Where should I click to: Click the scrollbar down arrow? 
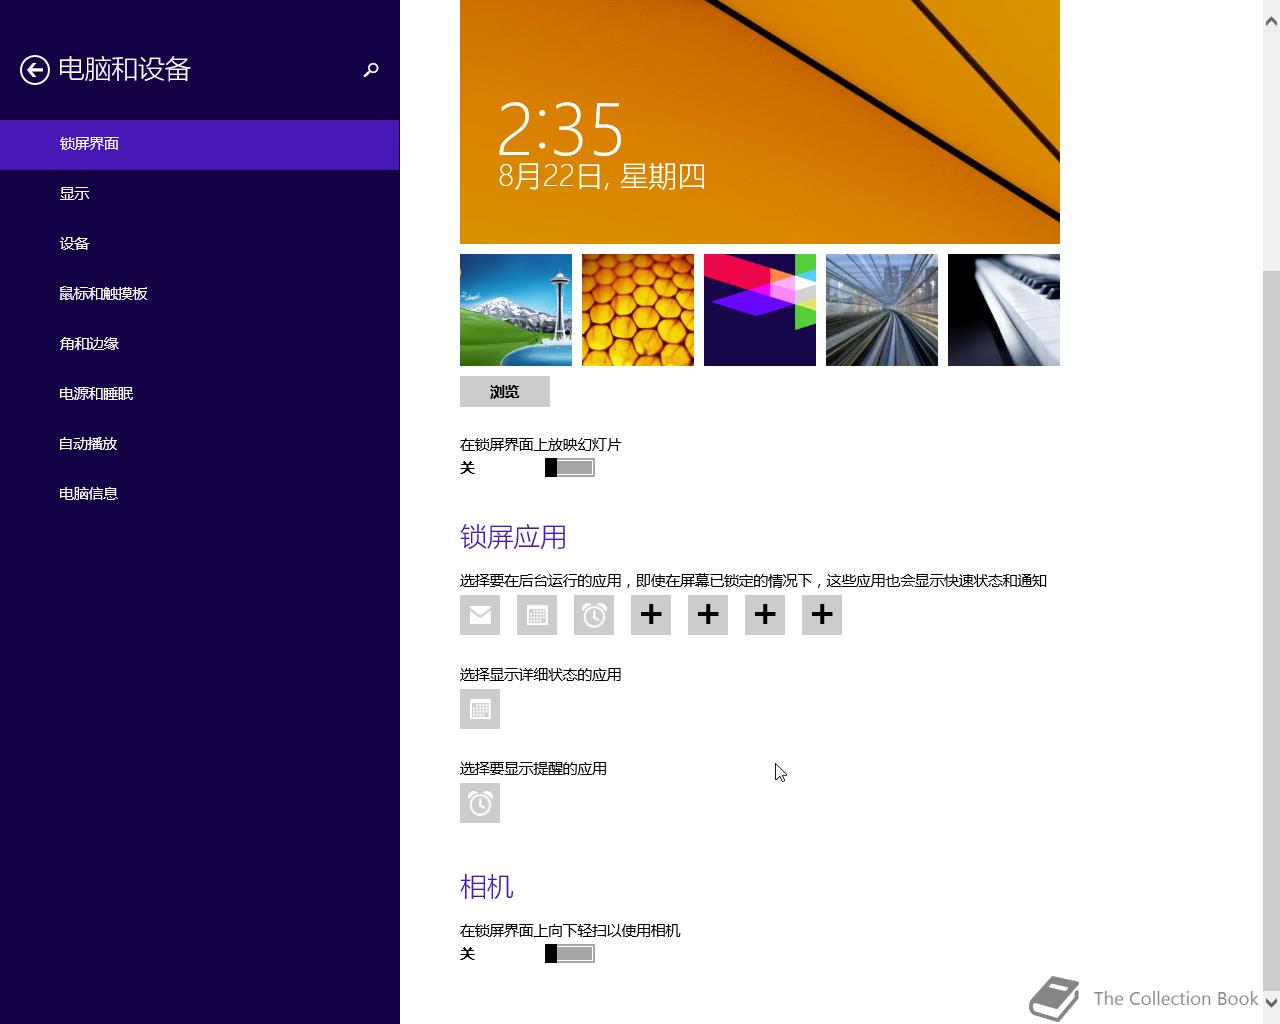(1271, 1001)
